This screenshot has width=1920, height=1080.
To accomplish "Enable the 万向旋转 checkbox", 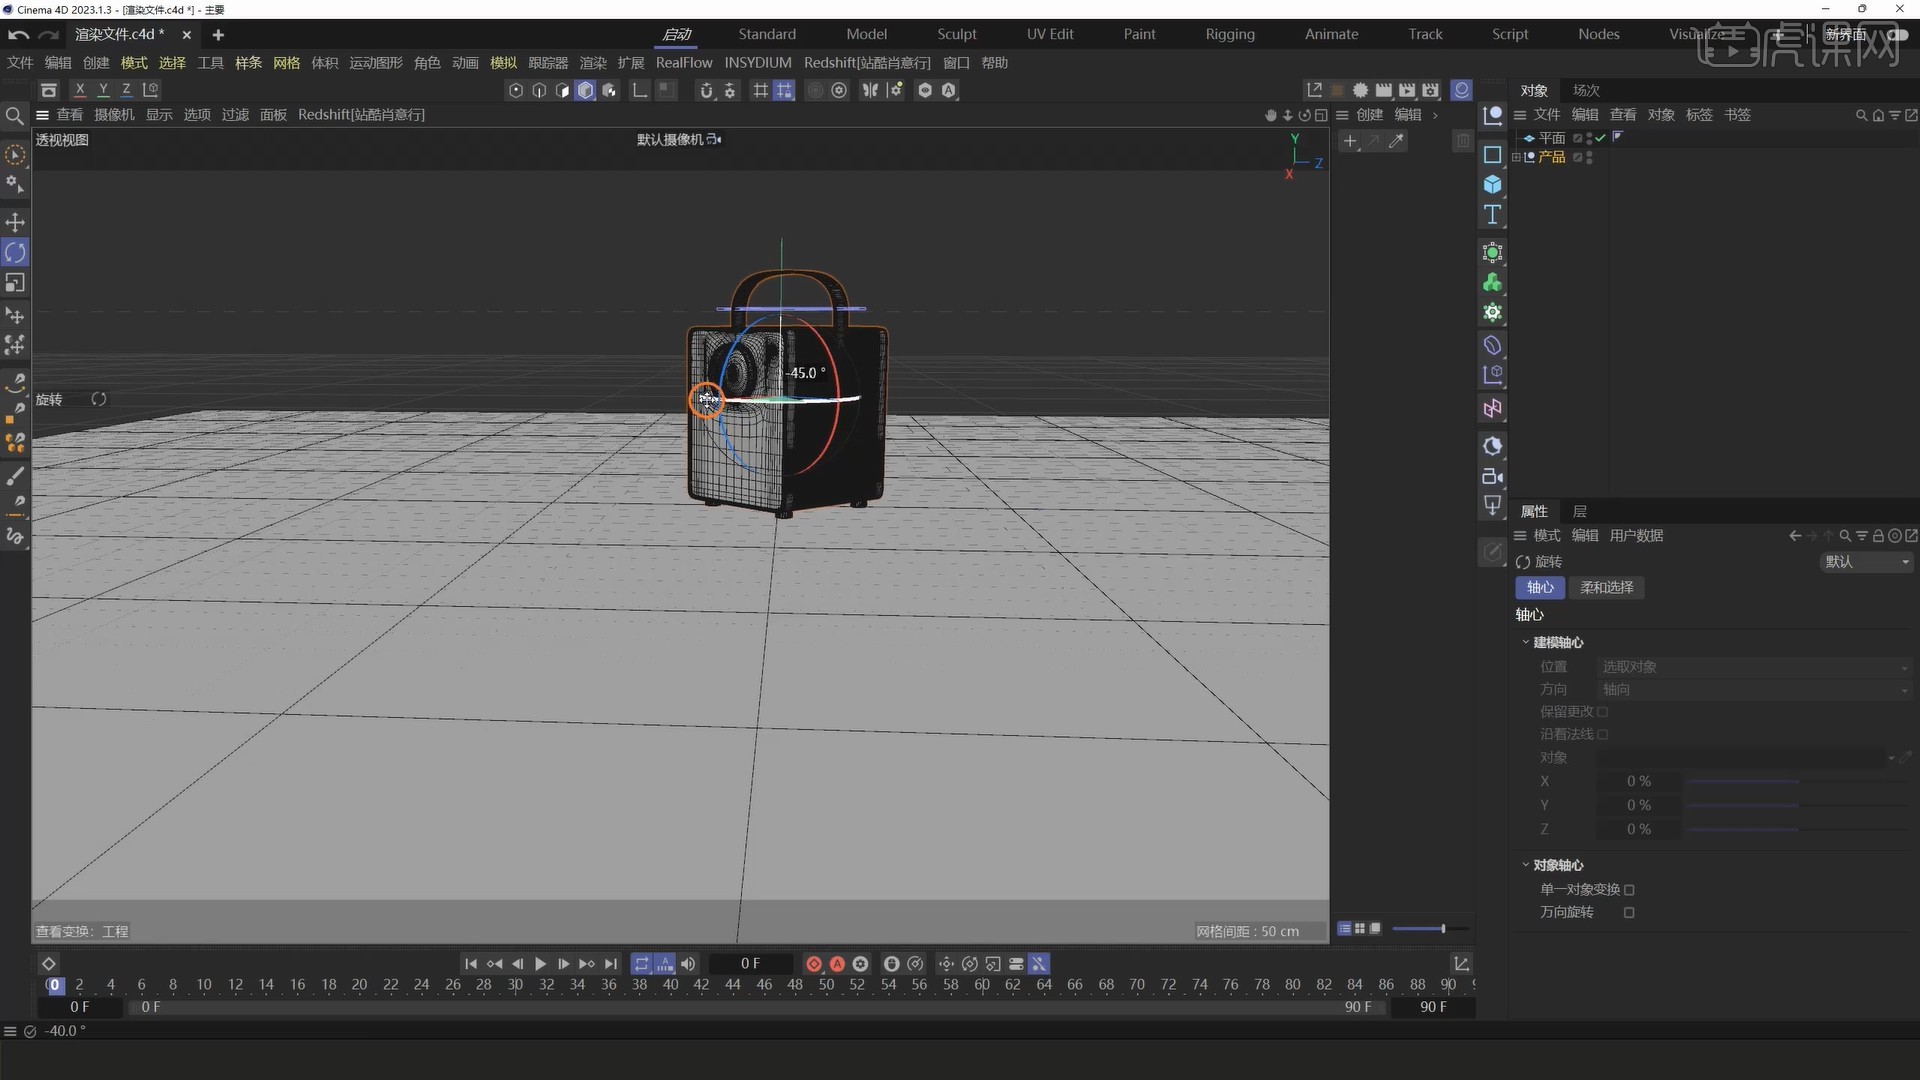I will (1630, 912).
